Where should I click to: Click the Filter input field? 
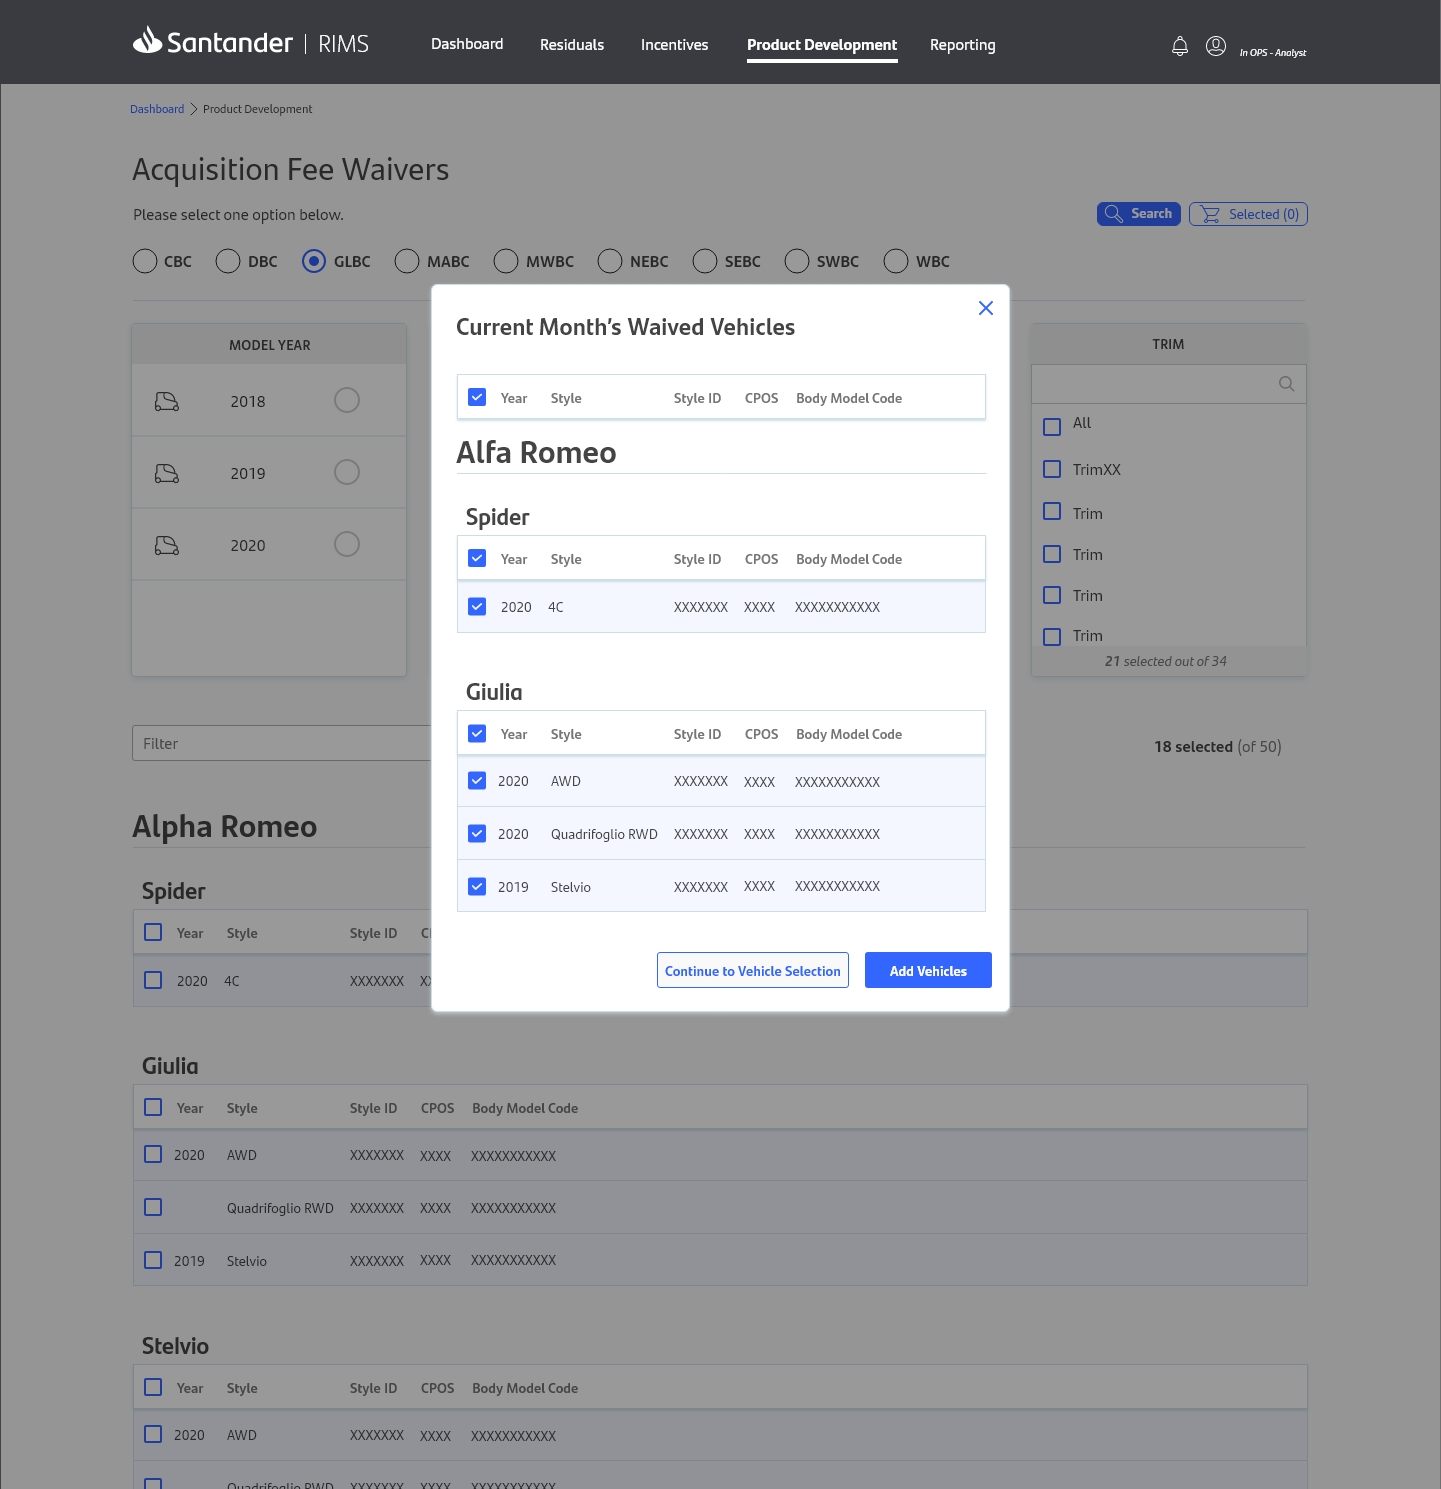[x=282, y=743]
